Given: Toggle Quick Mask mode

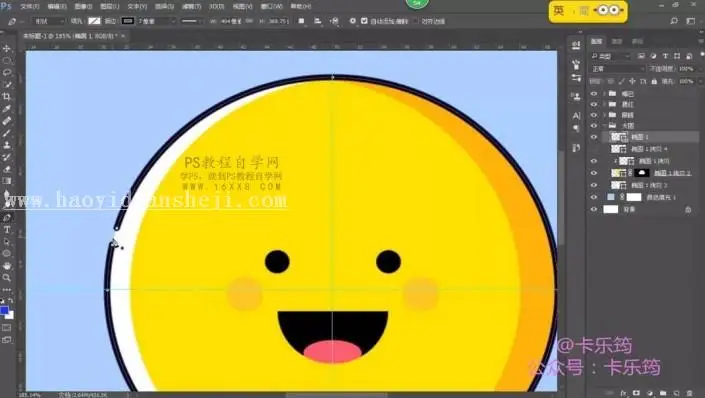Looking at the screenshot, I should (x=6, y=328).
